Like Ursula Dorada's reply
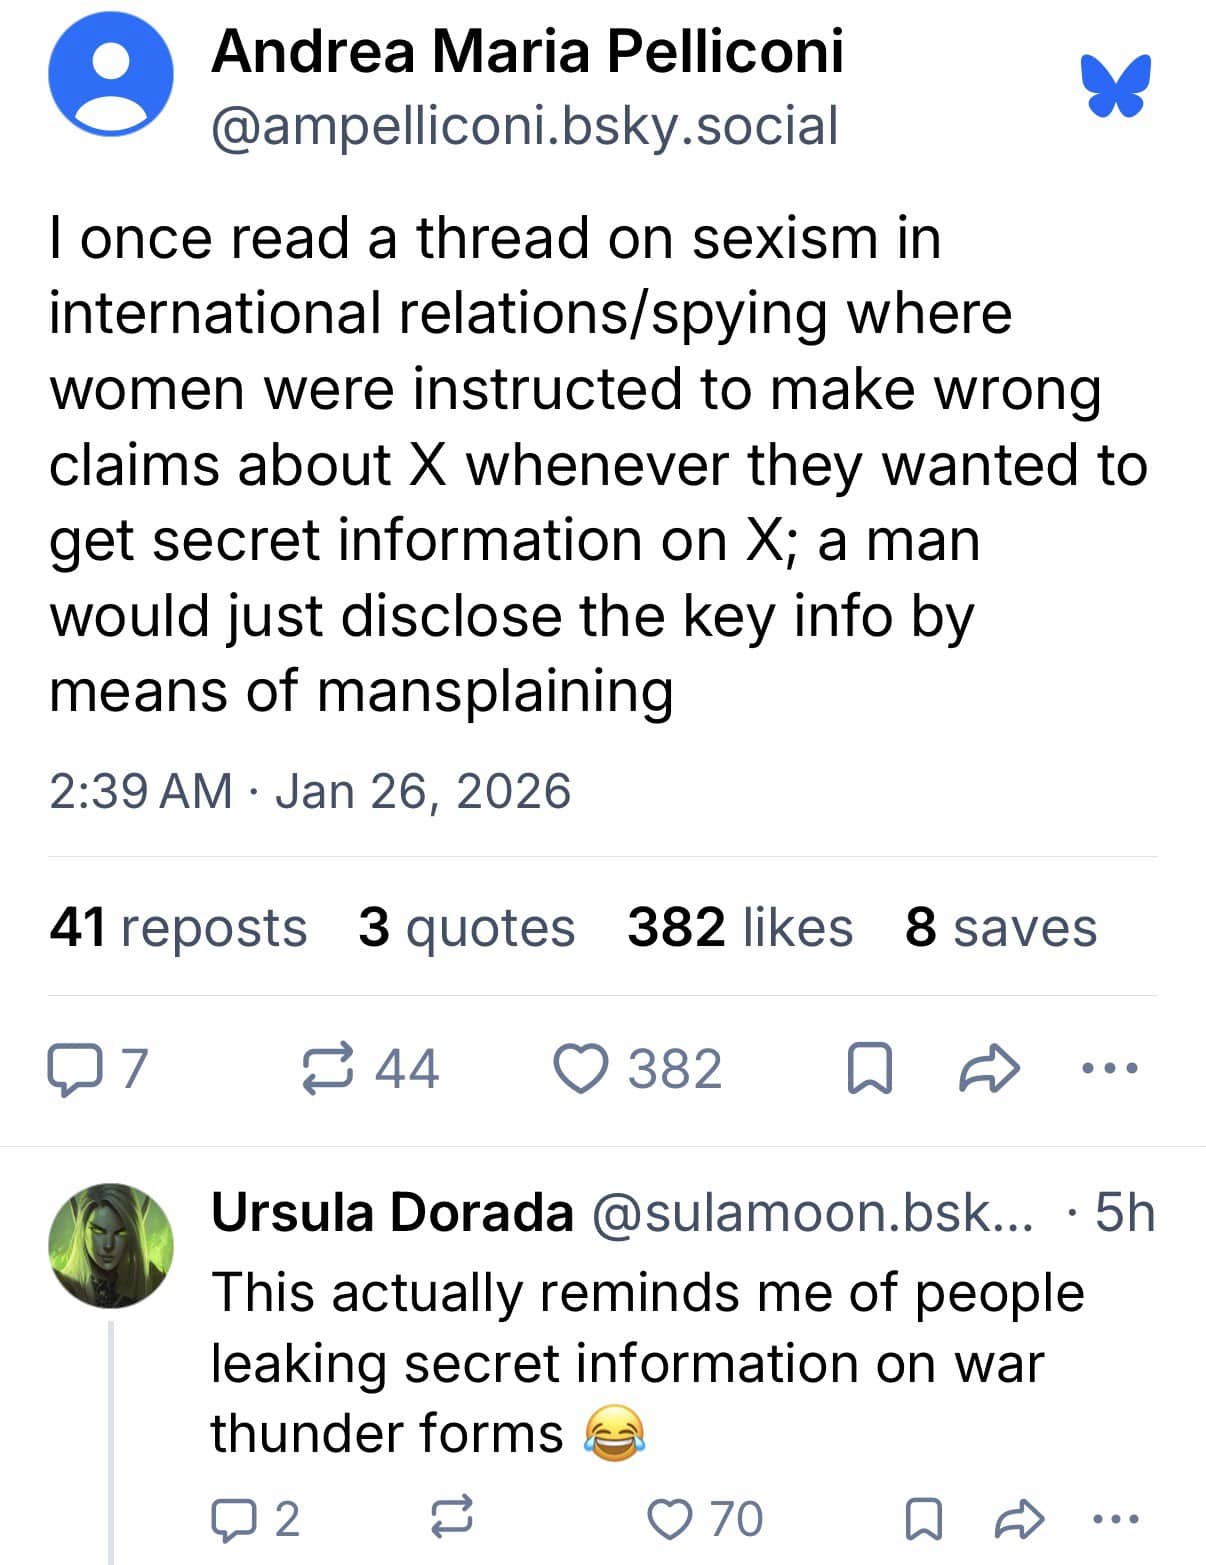 [x=668, y=1519]
